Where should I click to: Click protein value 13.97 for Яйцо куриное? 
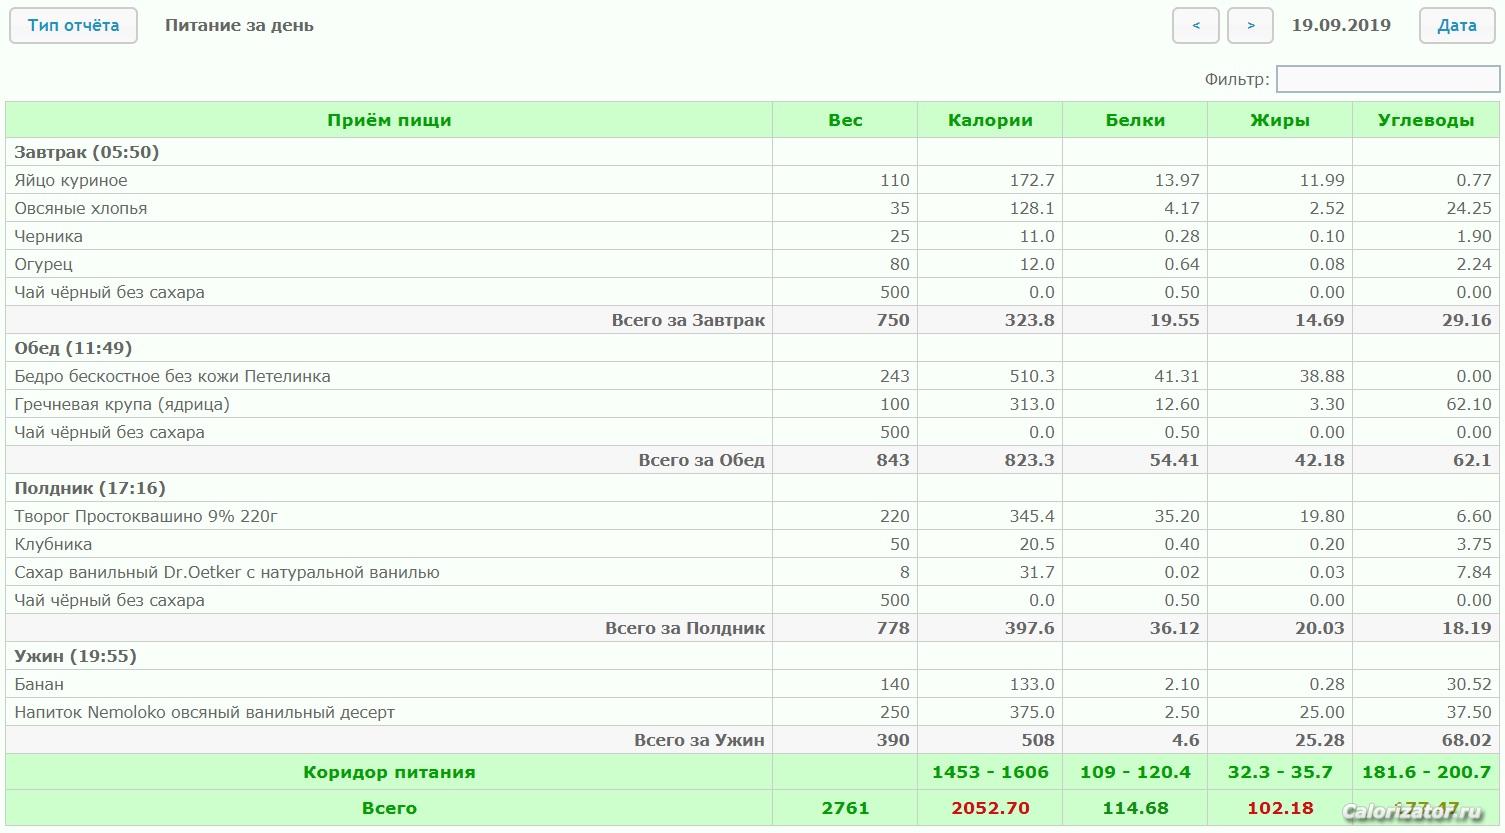pyautogui.click(x=1177, y=180)
